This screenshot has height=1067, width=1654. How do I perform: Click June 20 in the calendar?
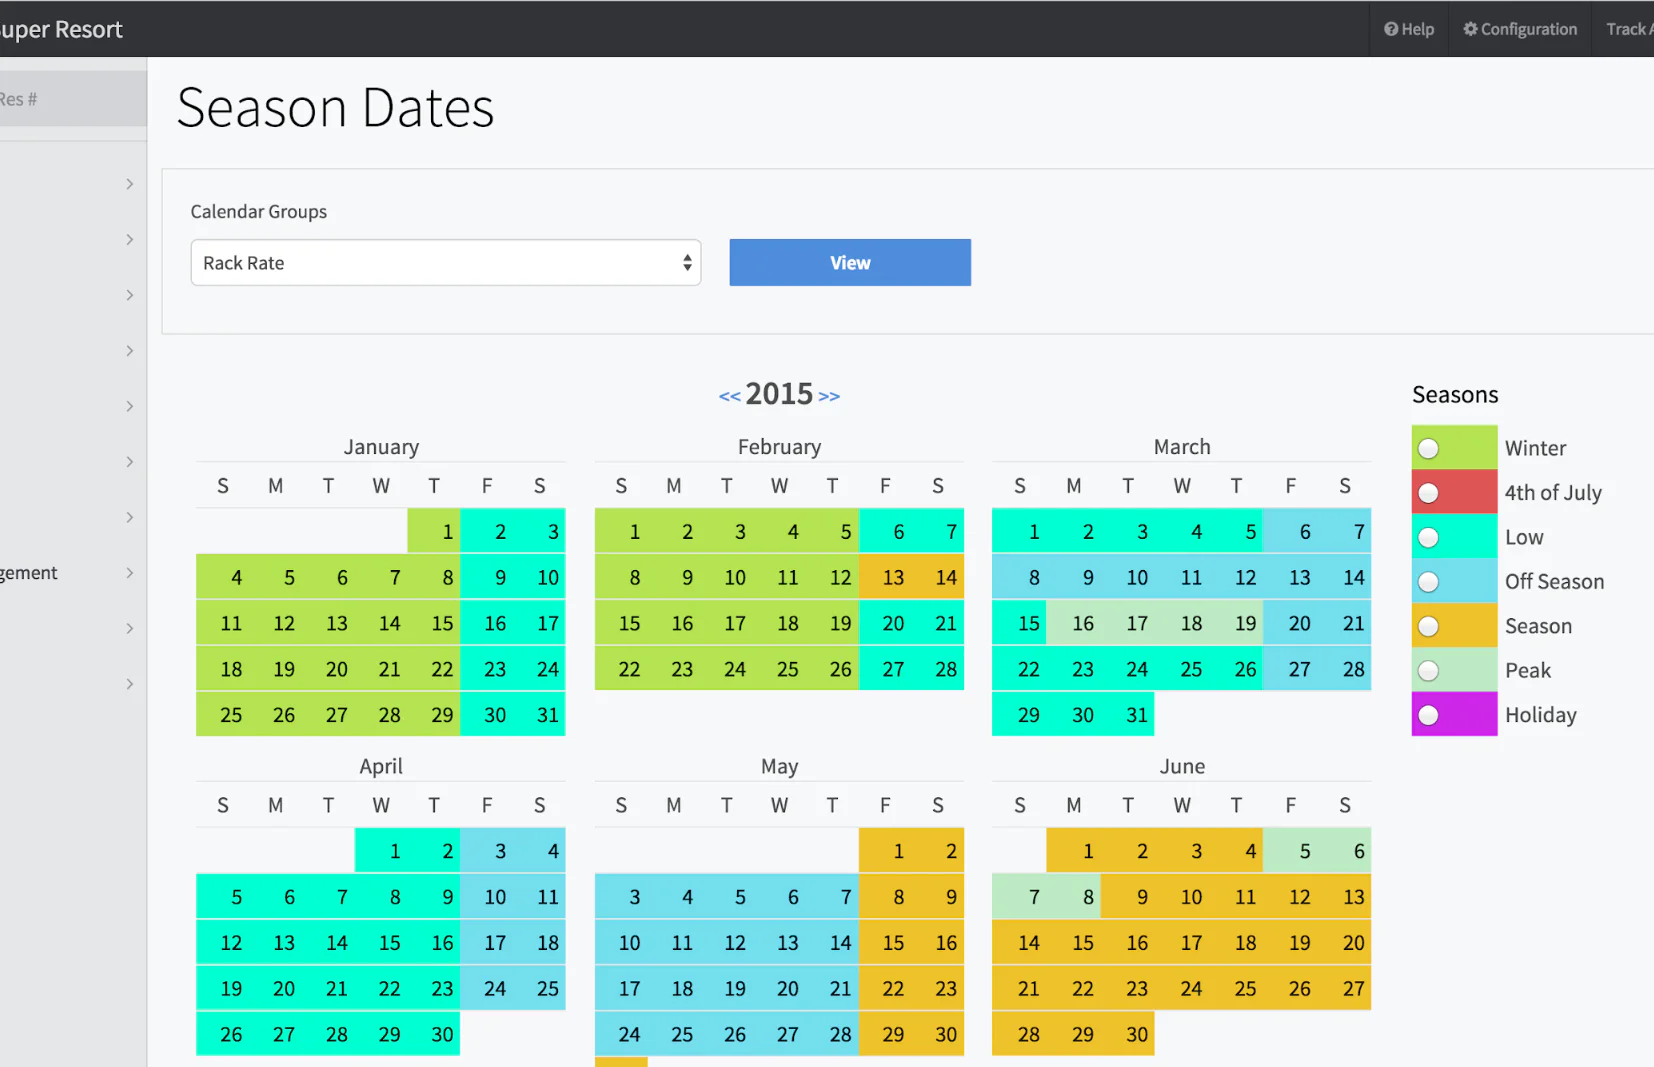tap(1345, 943)
